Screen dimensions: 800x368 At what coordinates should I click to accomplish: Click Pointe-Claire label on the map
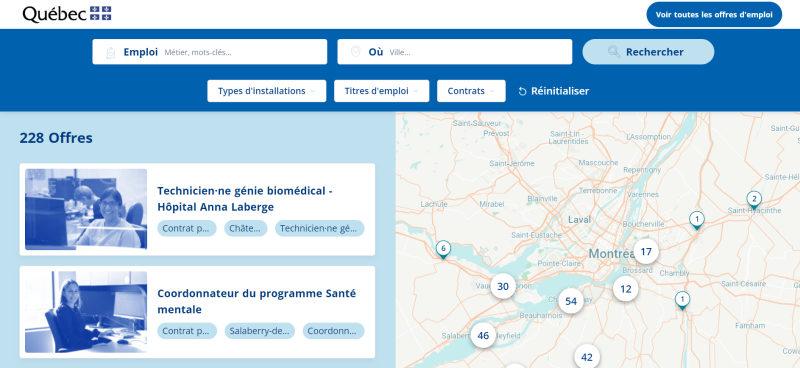point(559,263)
